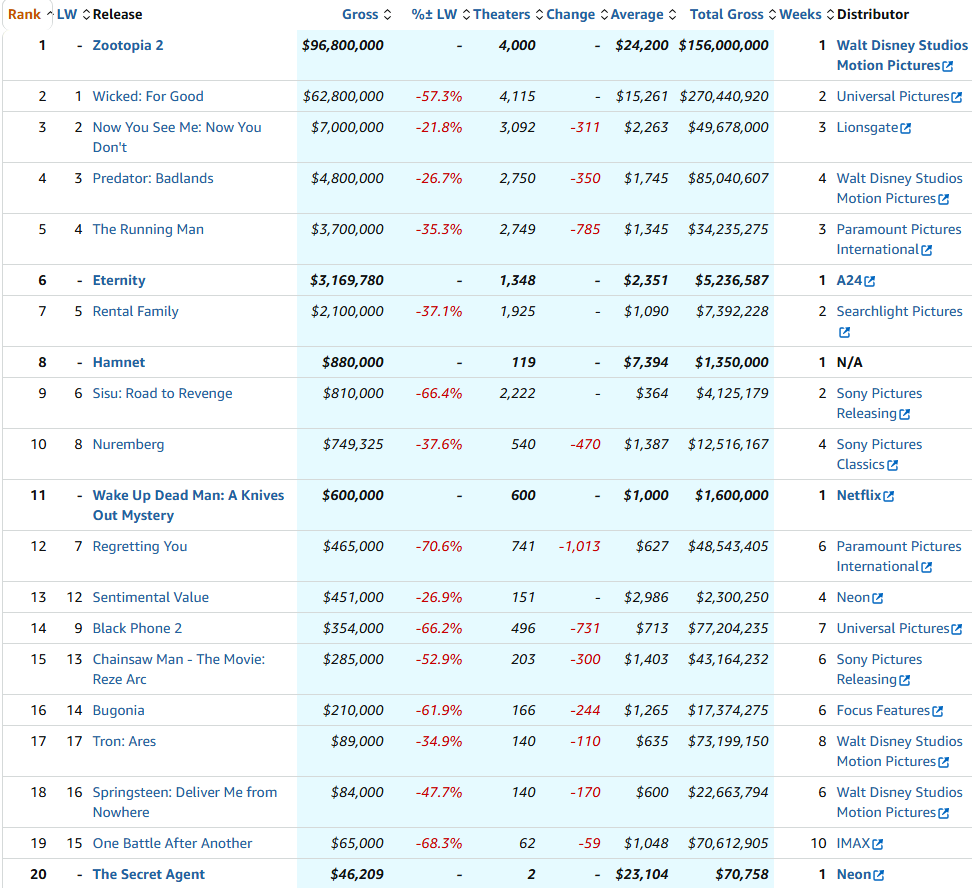972x888 pixels.
Task: Open The Secret Agent release page
Action: (x=148, y=874)
